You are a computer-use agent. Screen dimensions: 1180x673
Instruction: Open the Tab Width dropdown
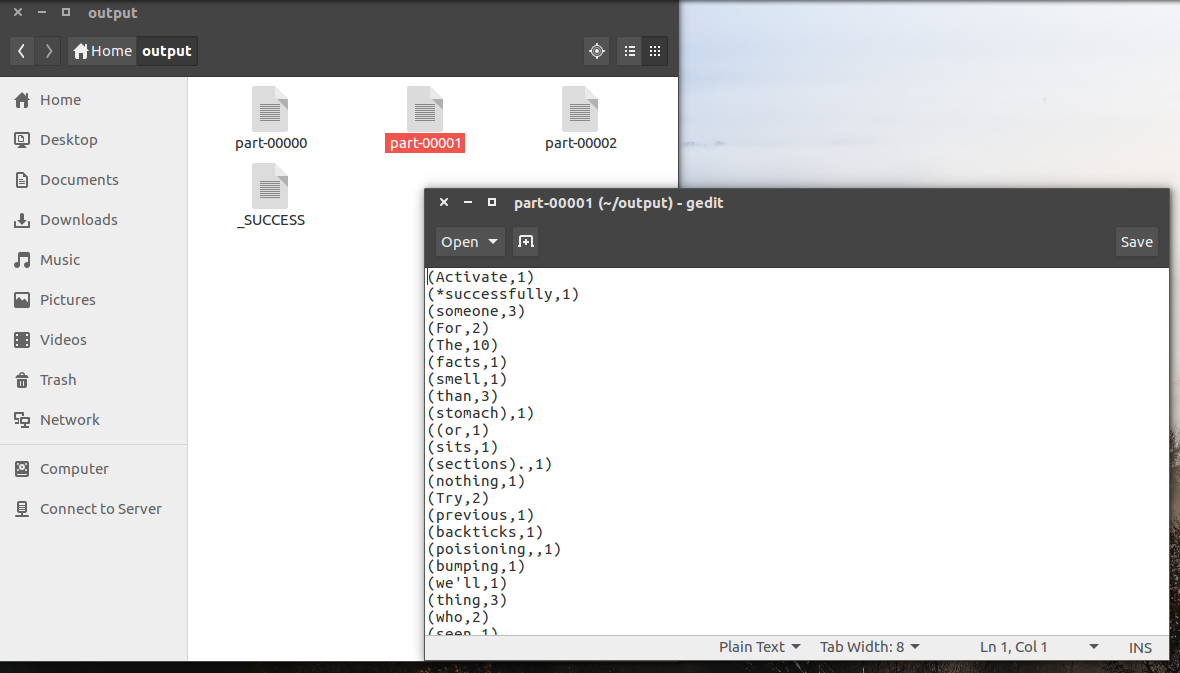coord(868,646)
